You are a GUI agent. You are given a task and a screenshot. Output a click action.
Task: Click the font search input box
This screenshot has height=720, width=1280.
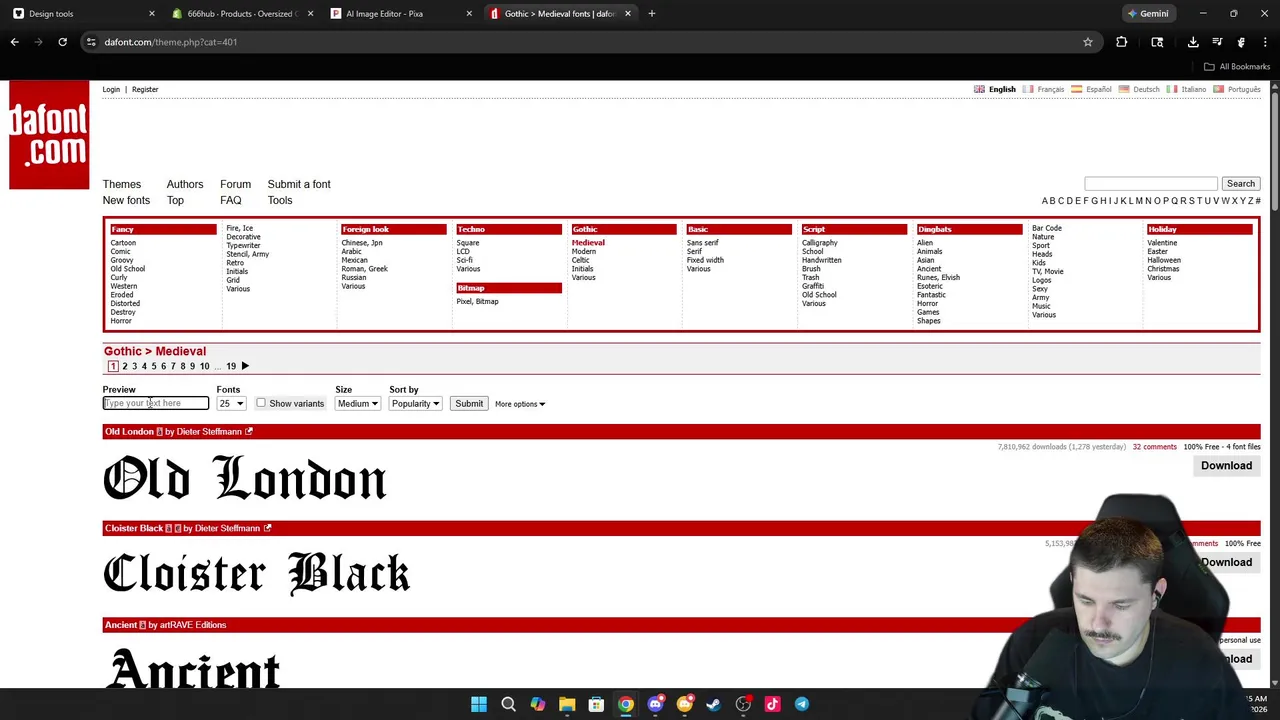pyautogui.click(x=1151, y=184)
